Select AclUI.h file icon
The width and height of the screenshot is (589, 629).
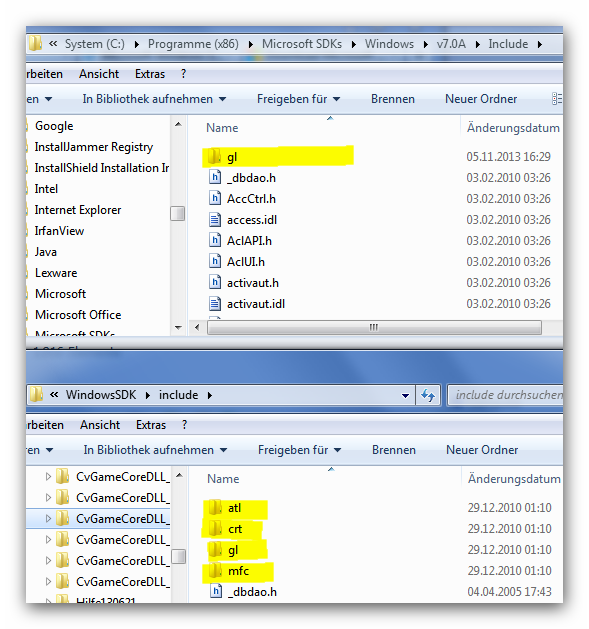tap(215, 261)
